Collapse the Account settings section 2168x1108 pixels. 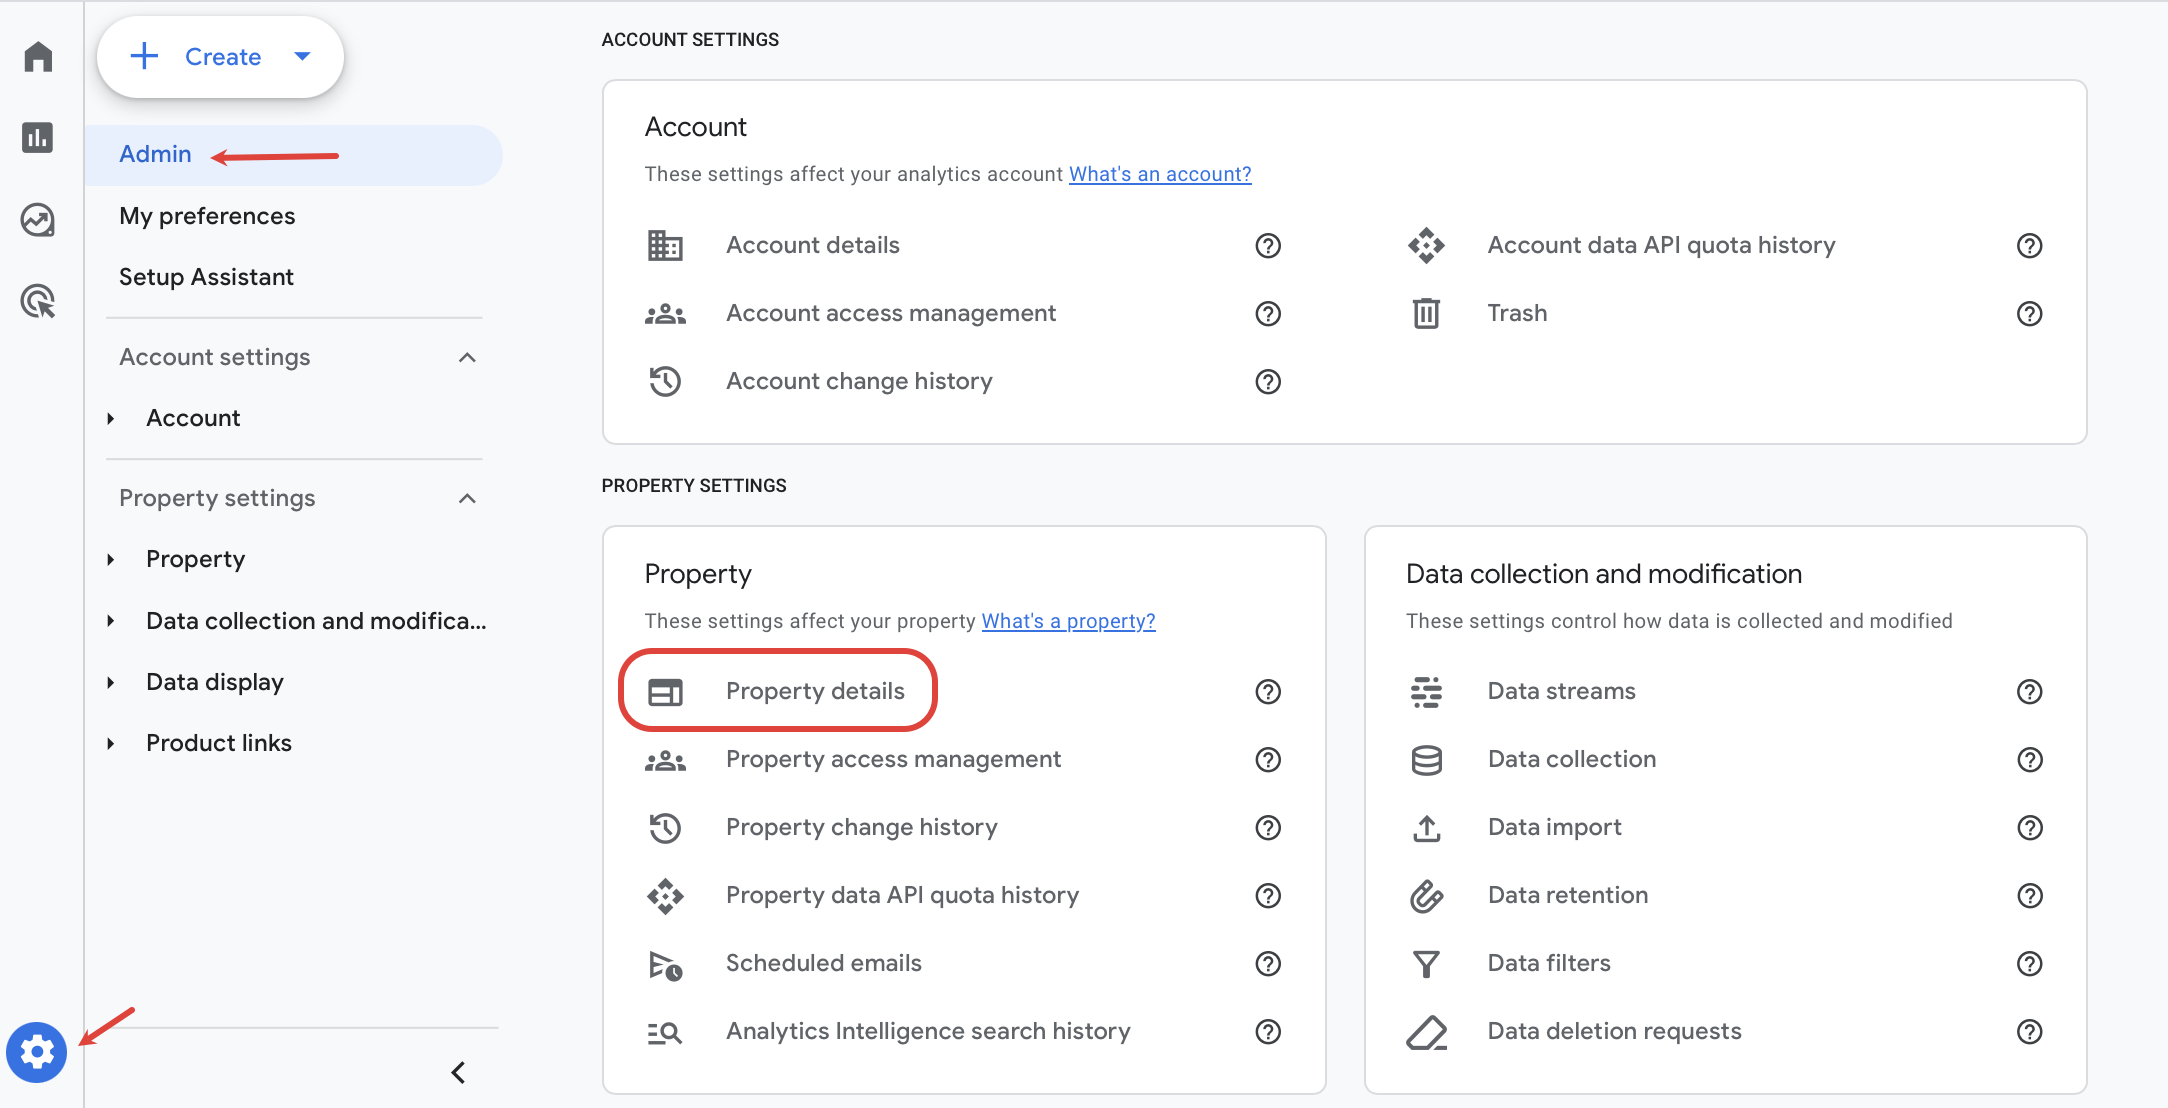click(467, 357)
